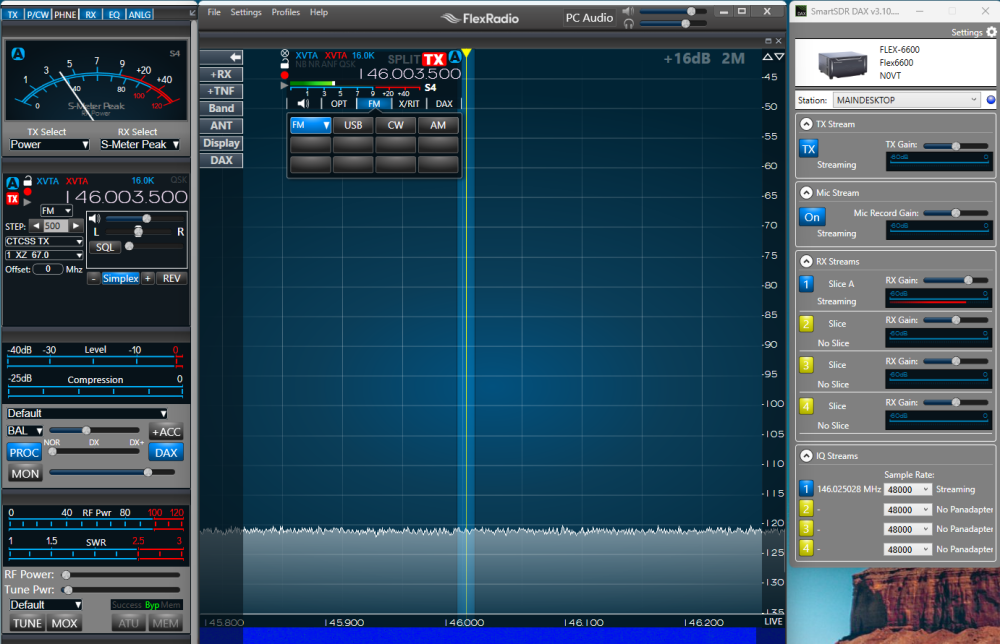1000x644 pixels.
Task: Open Profiles menu
Action: (286, 12)
